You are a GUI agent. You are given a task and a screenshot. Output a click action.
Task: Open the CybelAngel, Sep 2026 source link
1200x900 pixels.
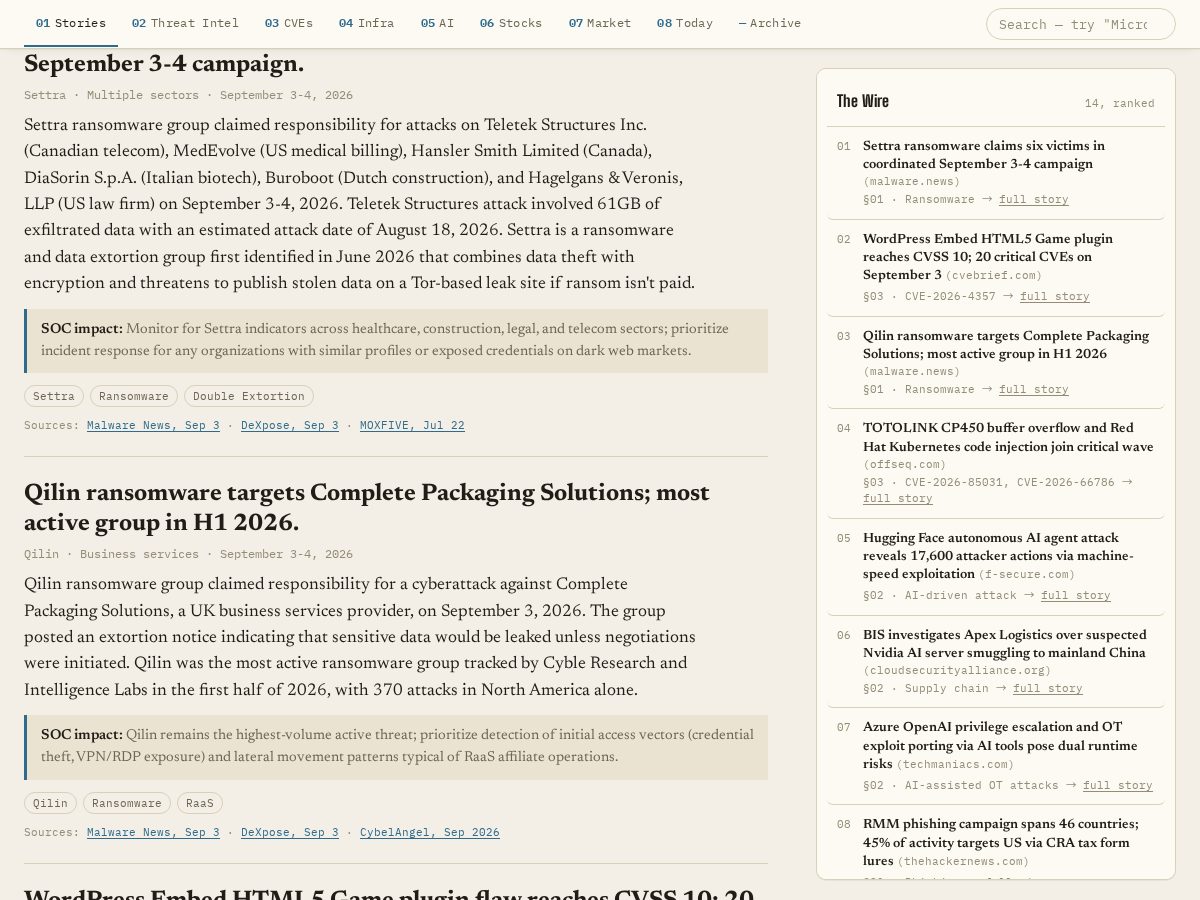point(430,832)
